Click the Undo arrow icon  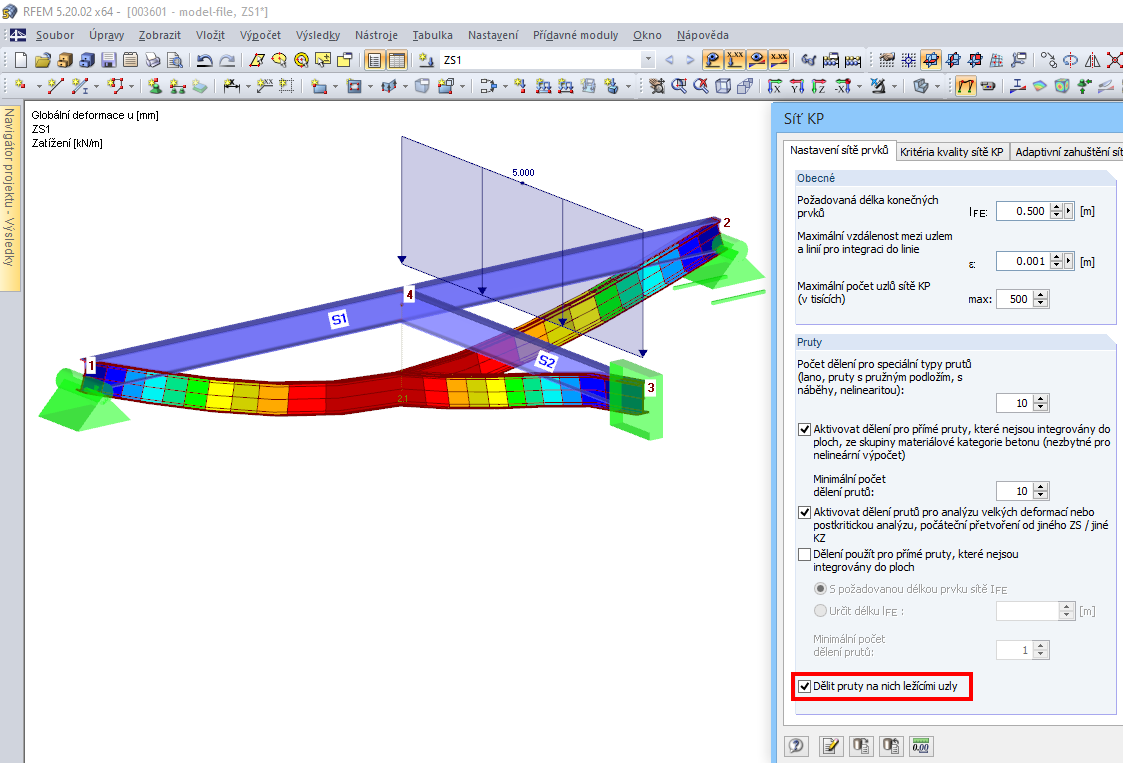[x=205, y=60]
